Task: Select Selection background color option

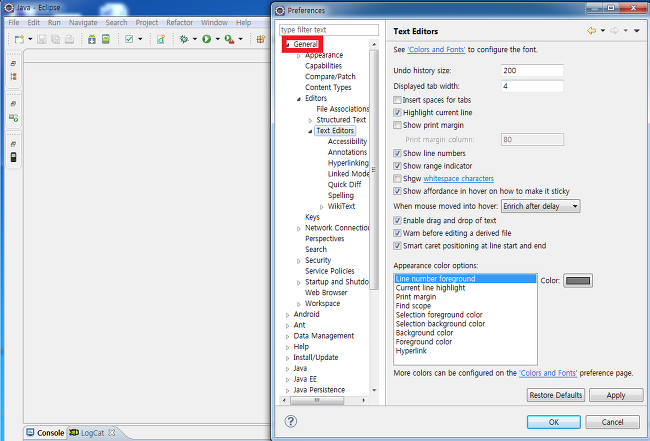Action: 440,324
